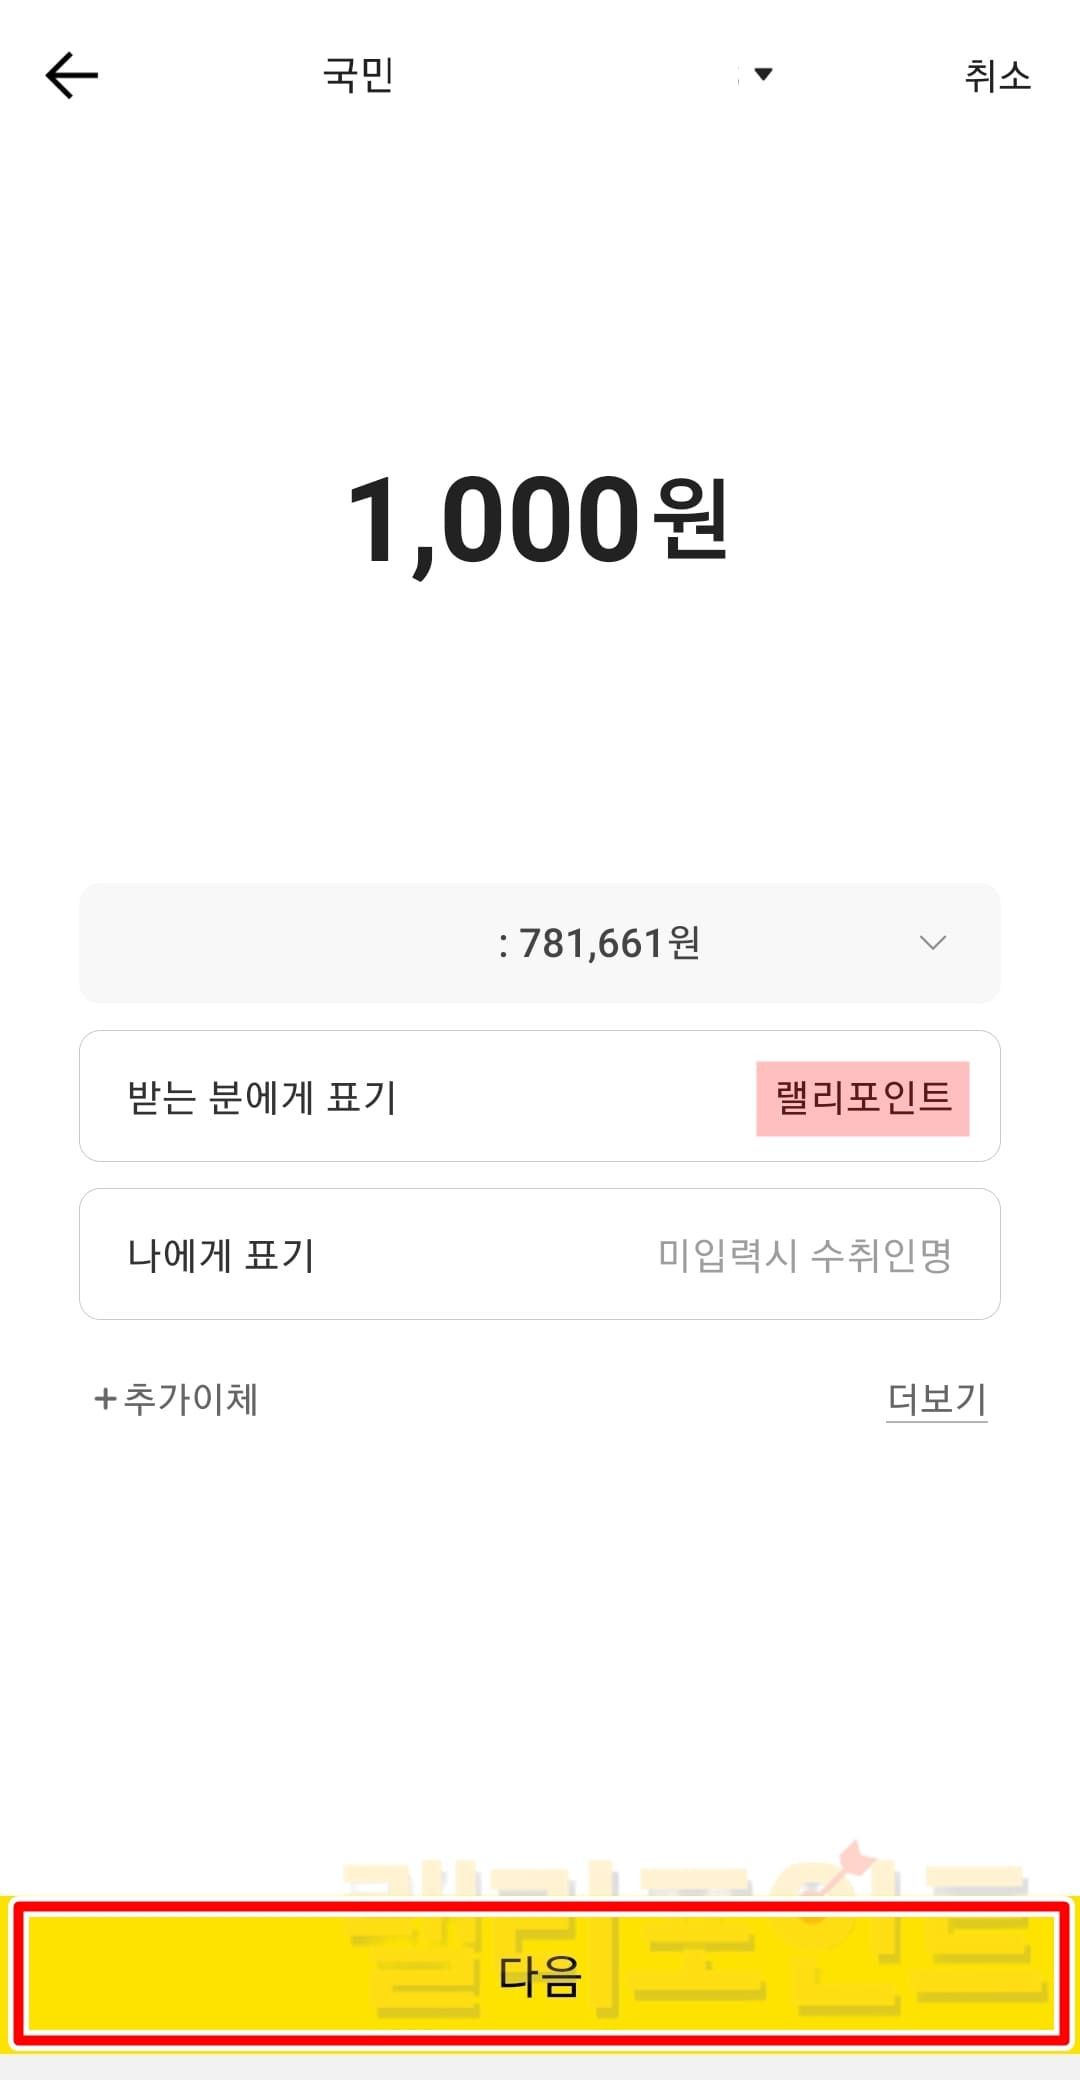Focus the 미입력시 수취인명 placeholder field
The width and height of the screenshot is (1080, 2080).
(x=804, y=1255)
